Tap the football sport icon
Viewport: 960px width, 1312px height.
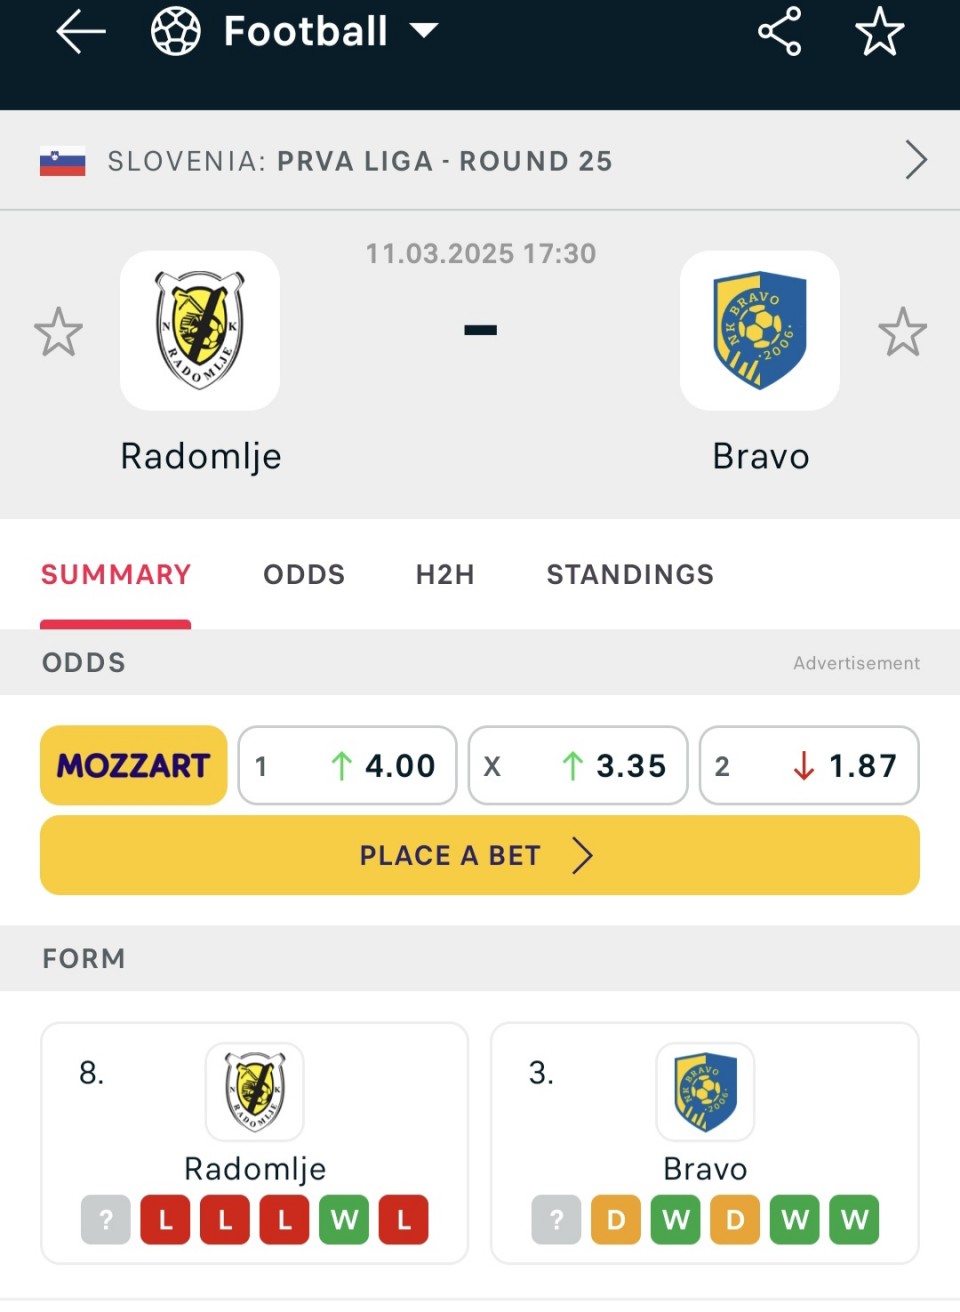(176, 31)
